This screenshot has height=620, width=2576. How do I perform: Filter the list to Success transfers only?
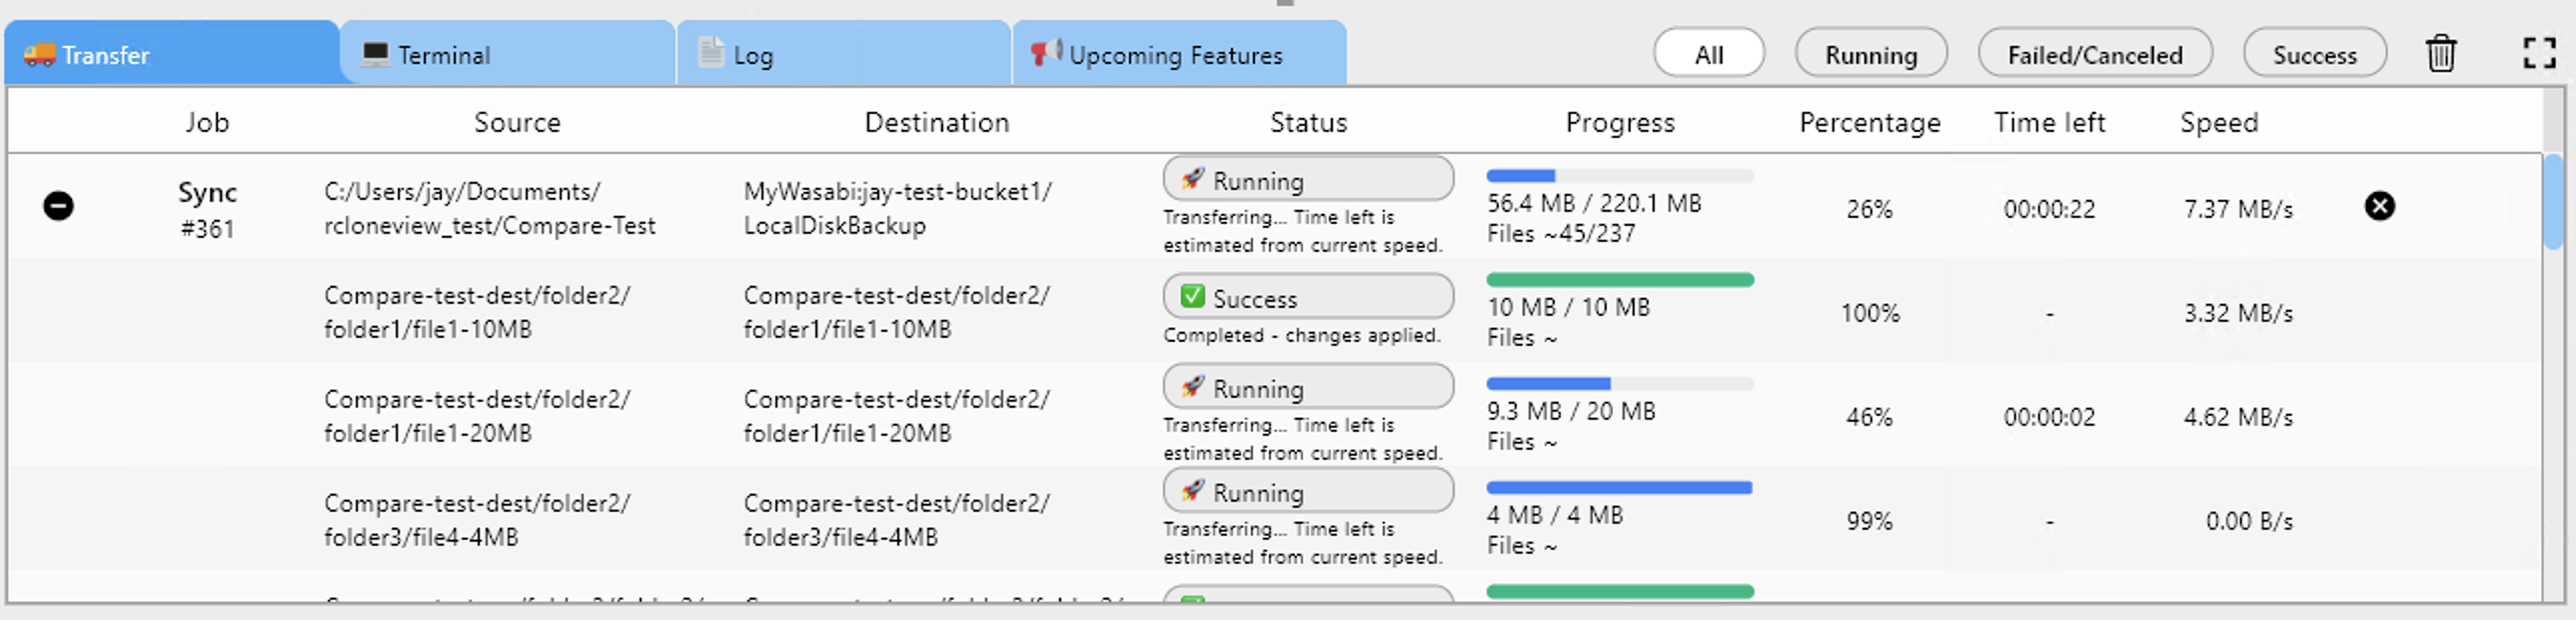pyautogui.click(x=2314, y=54)
